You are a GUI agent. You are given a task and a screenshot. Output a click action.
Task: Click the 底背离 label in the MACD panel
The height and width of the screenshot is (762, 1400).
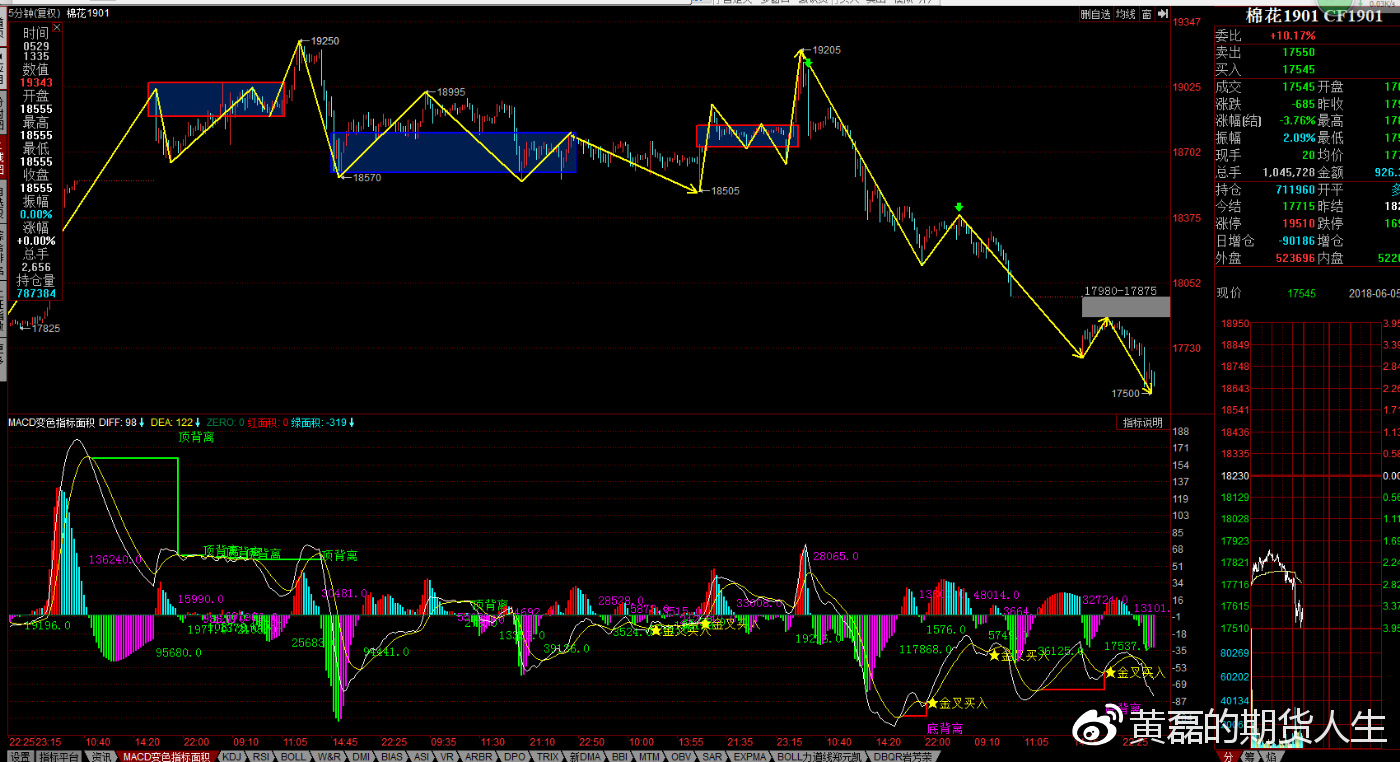click(945, 729)
